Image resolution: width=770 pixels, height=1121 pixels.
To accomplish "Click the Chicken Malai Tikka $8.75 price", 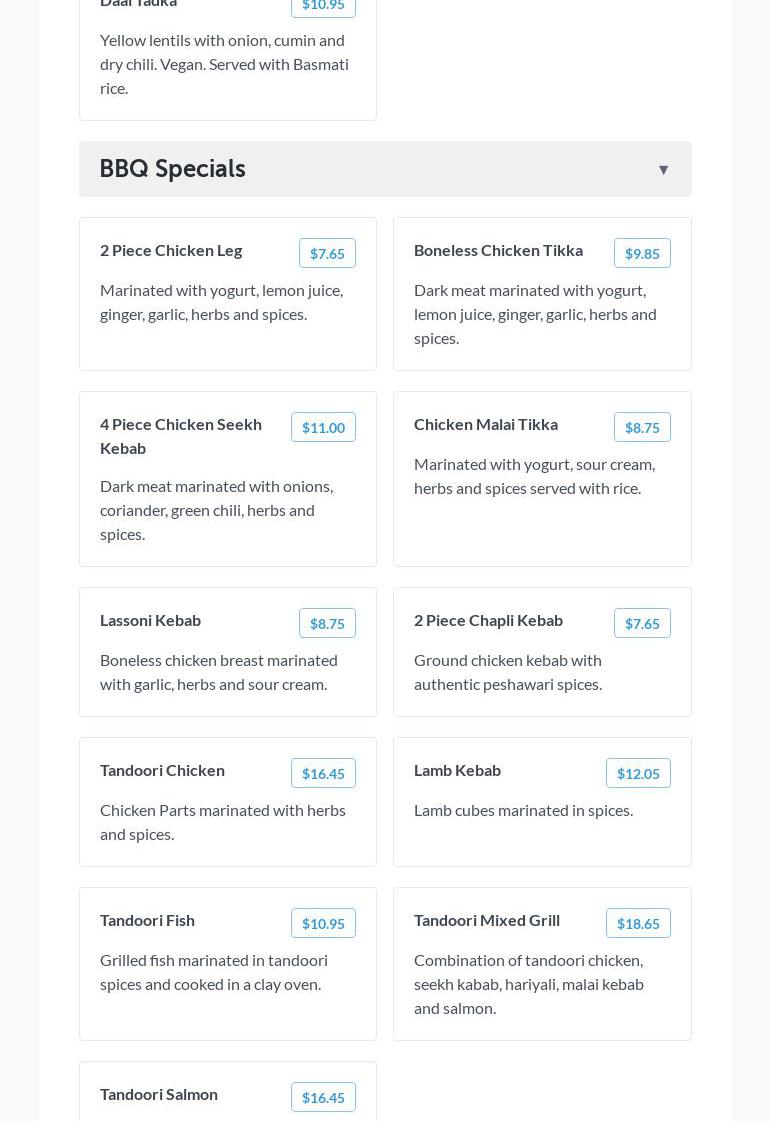I will [642, 428].
